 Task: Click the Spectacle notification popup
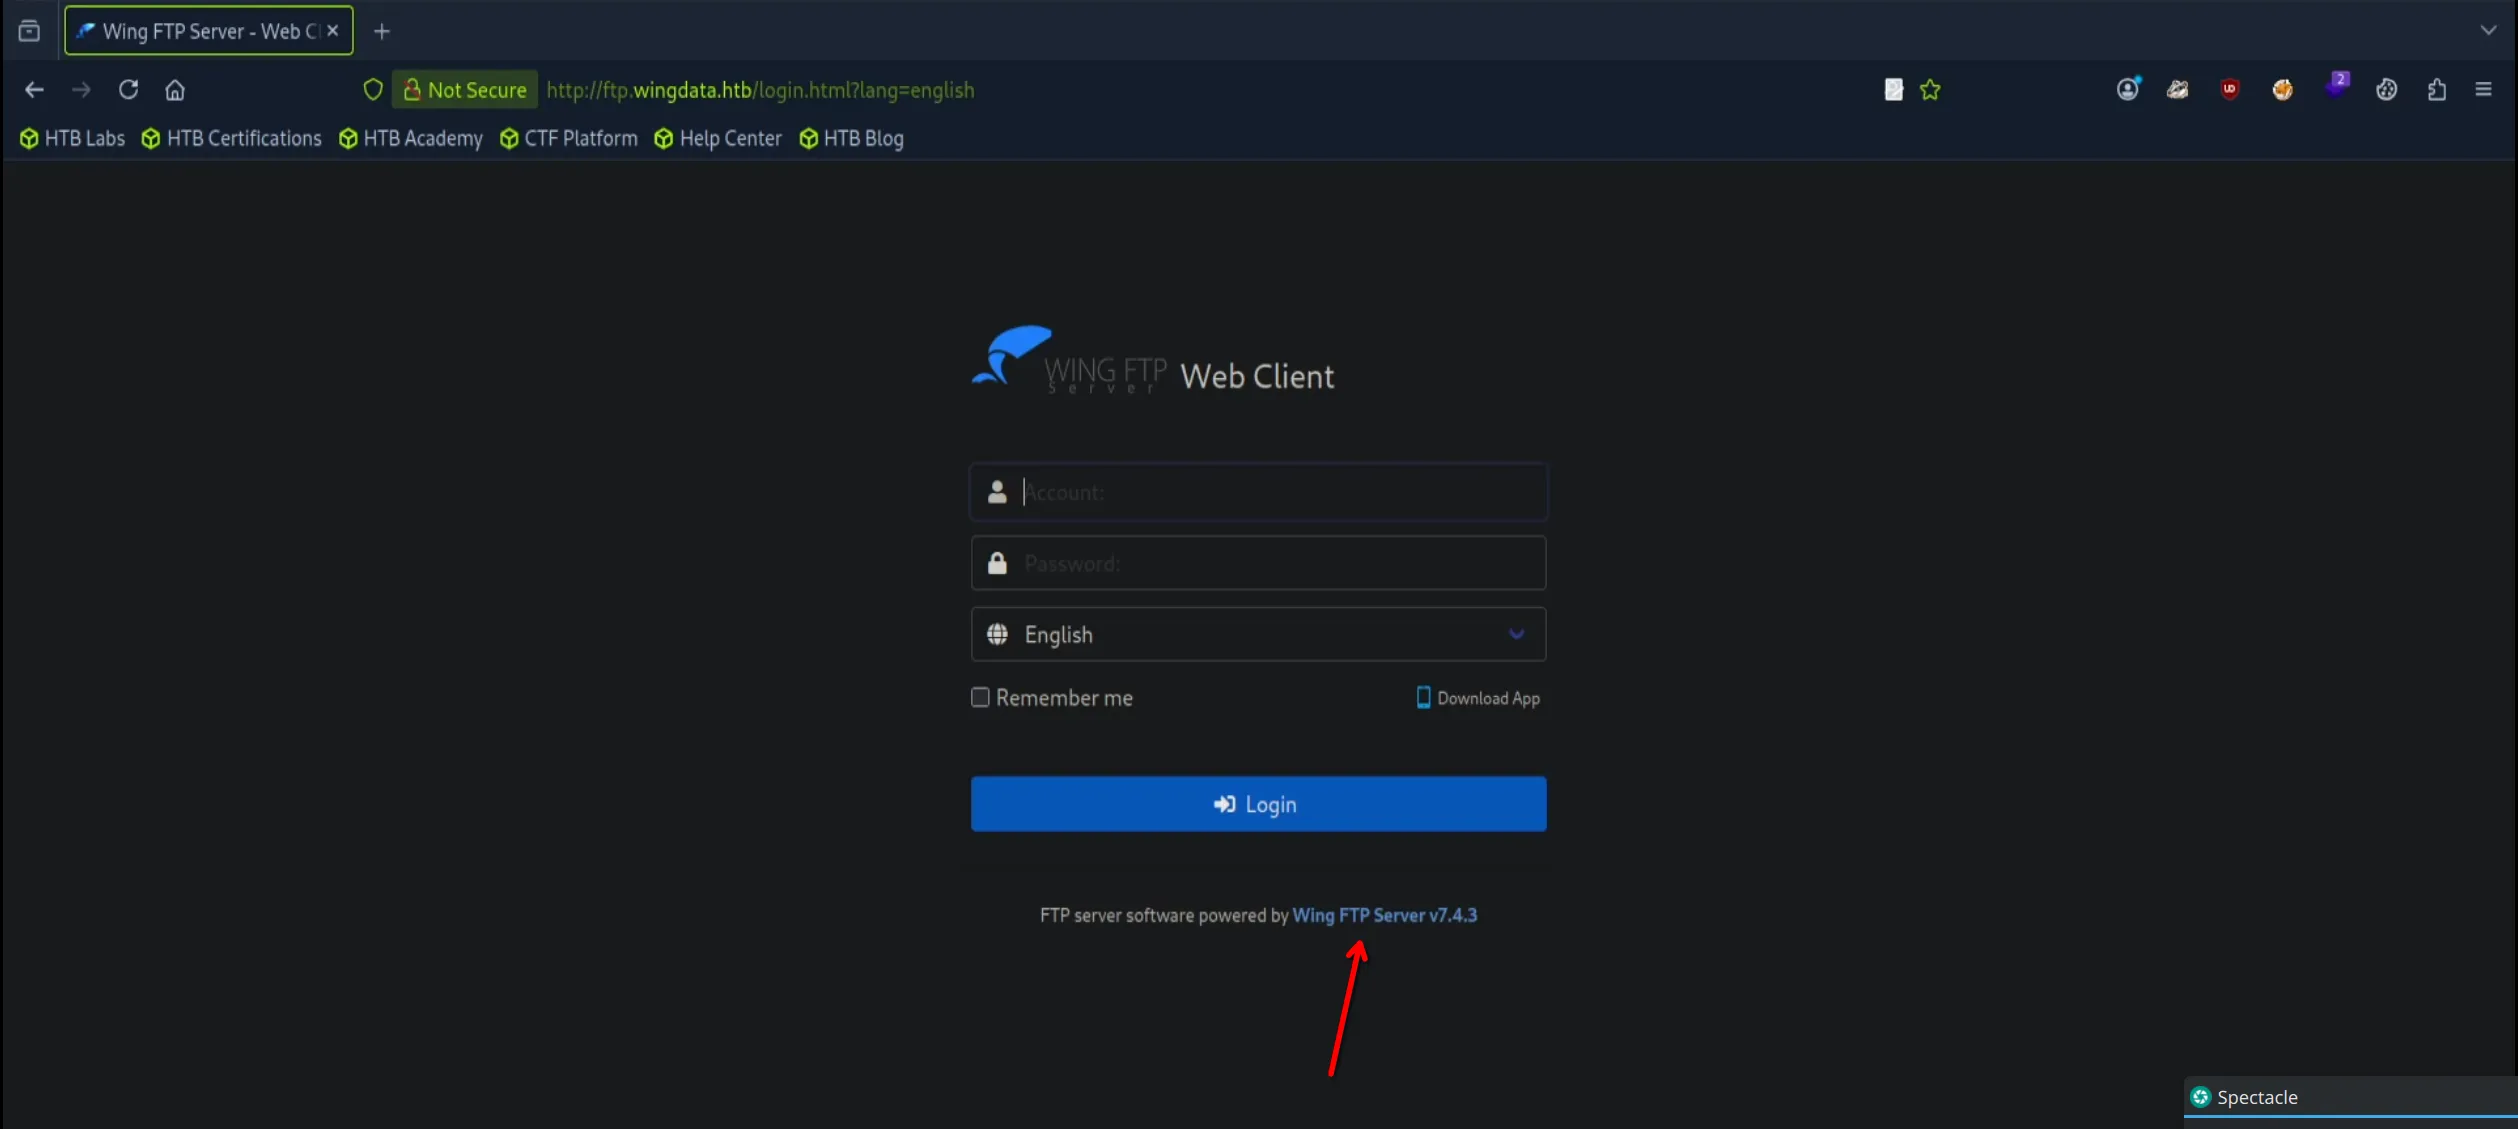click(2350, 1097)
